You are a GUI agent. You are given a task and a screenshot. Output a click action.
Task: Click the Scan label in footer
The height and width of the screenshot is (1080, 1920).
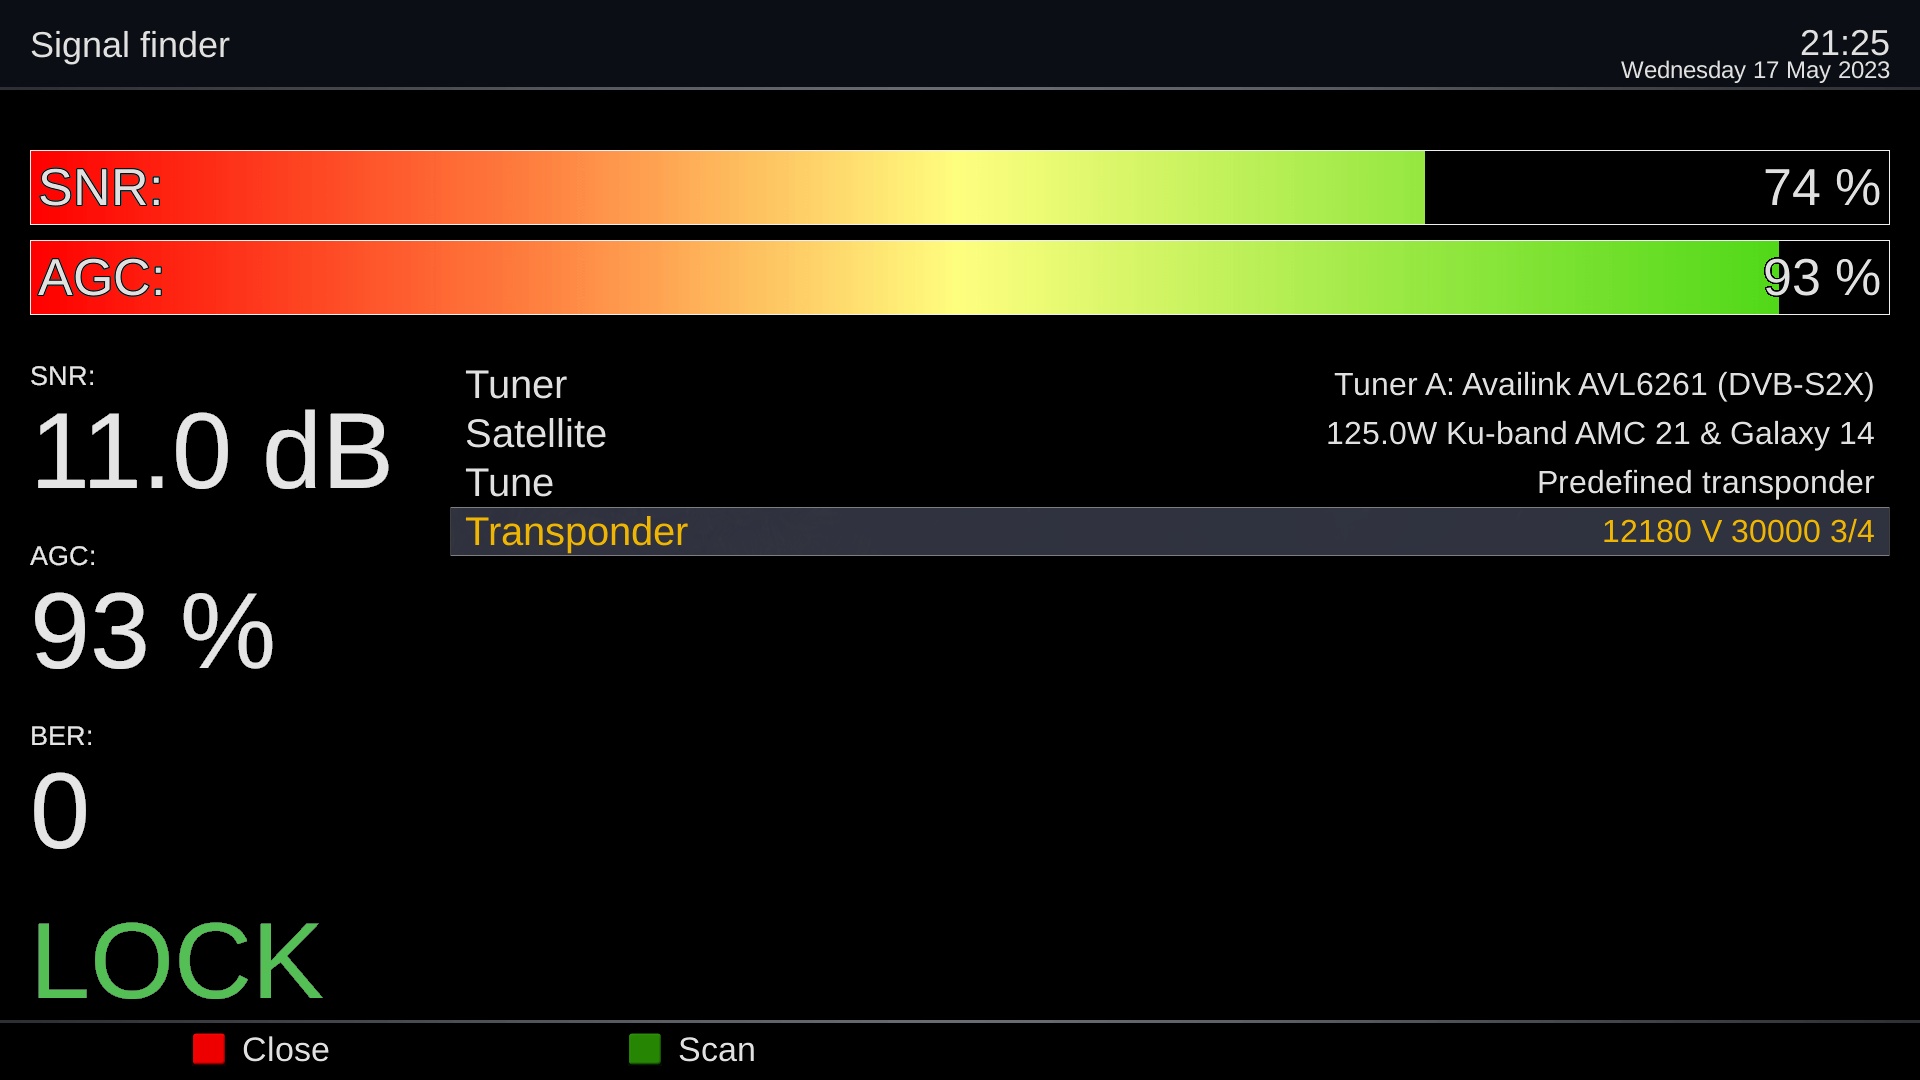[x=716, y=1049]
